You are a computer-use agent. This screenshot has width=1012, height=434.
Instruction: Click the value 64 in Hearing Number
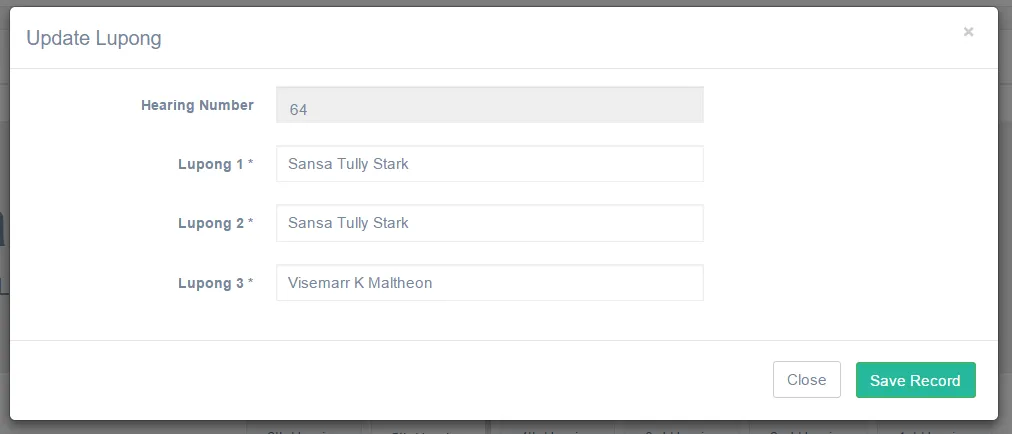click(298, 109)
